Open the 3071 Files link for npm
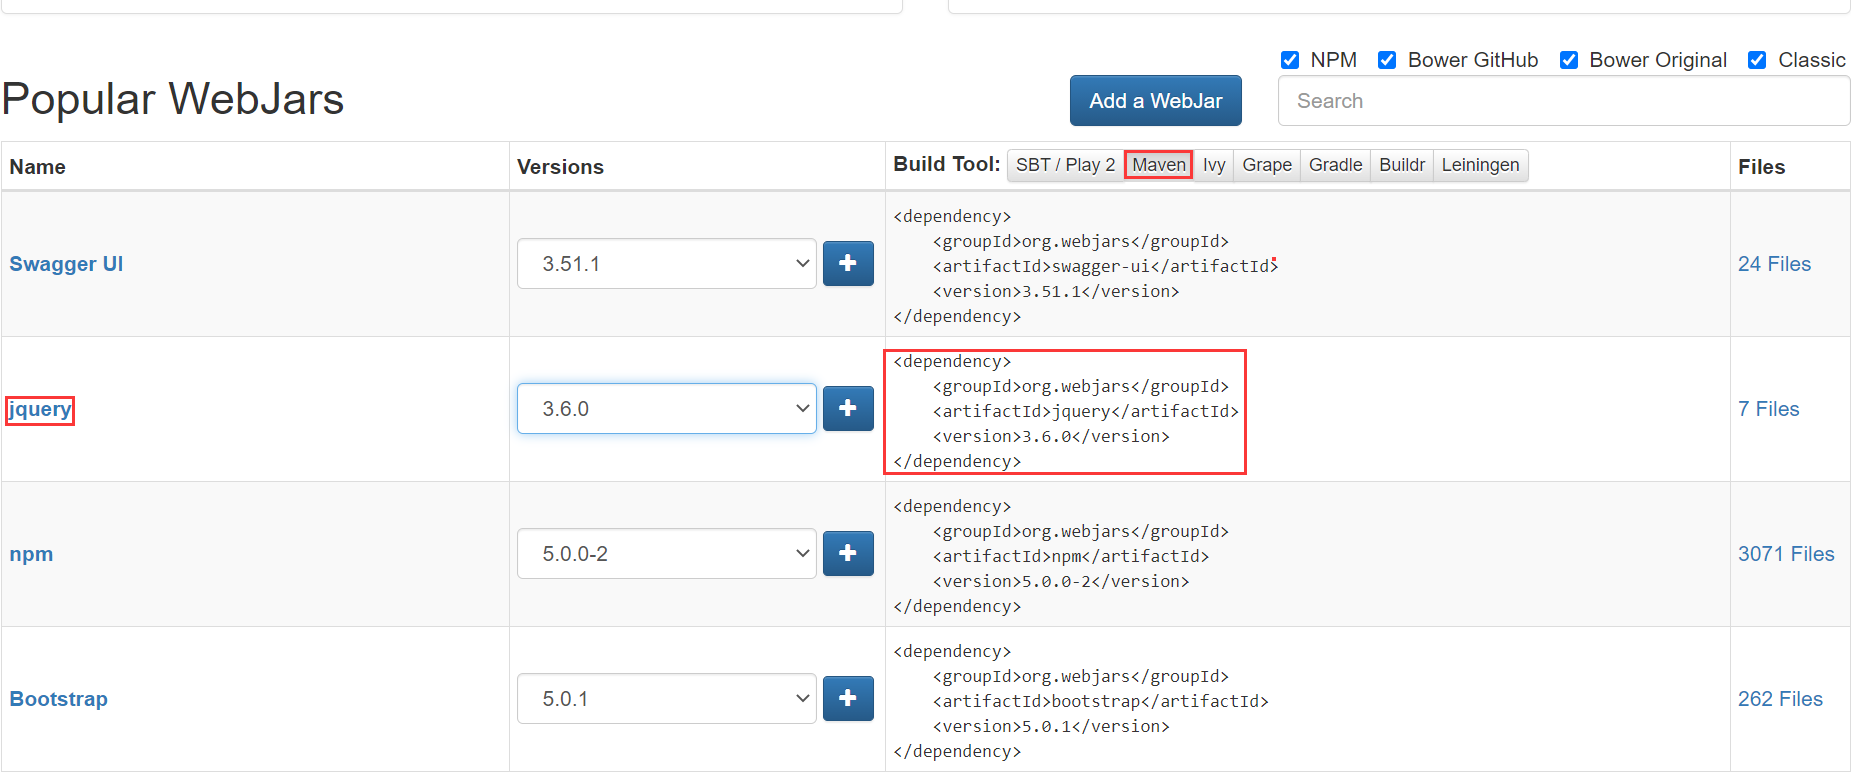 [1785, 554]
